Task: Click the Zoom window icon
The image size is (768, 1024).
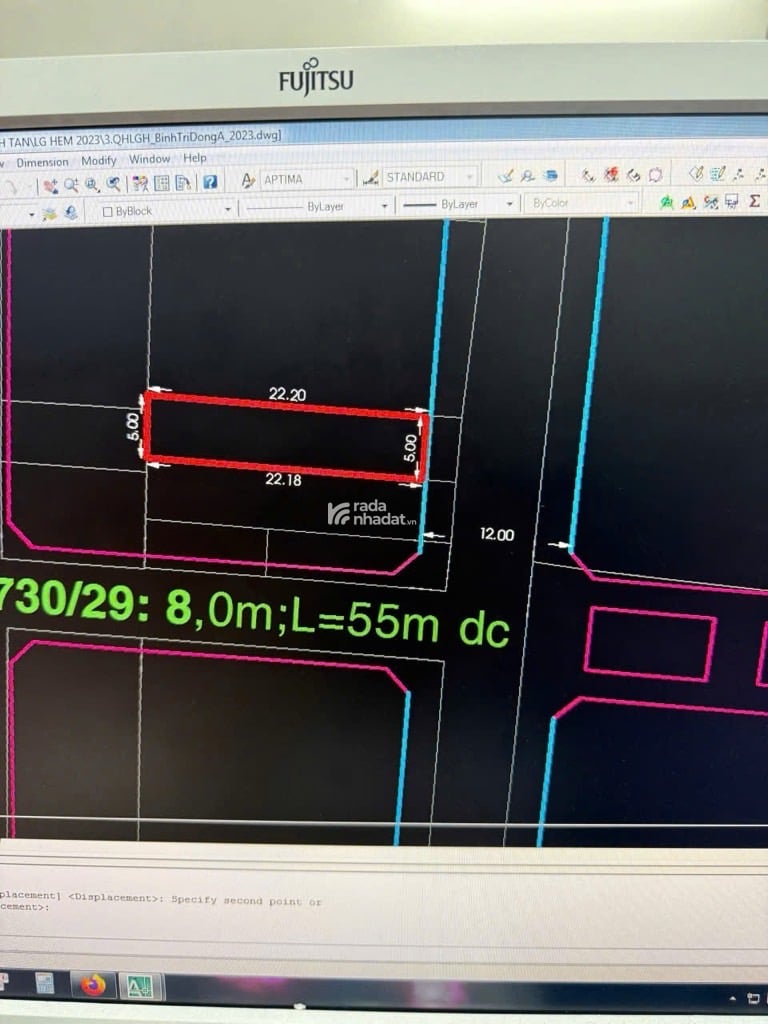Action: (92, 185)
